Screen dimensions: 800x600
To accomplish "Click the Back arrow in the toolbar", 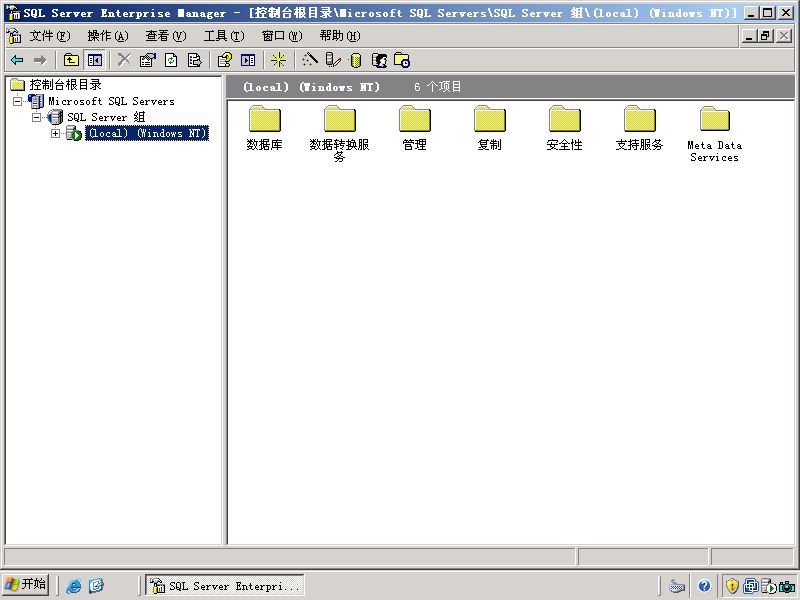I will pos(17,60).
